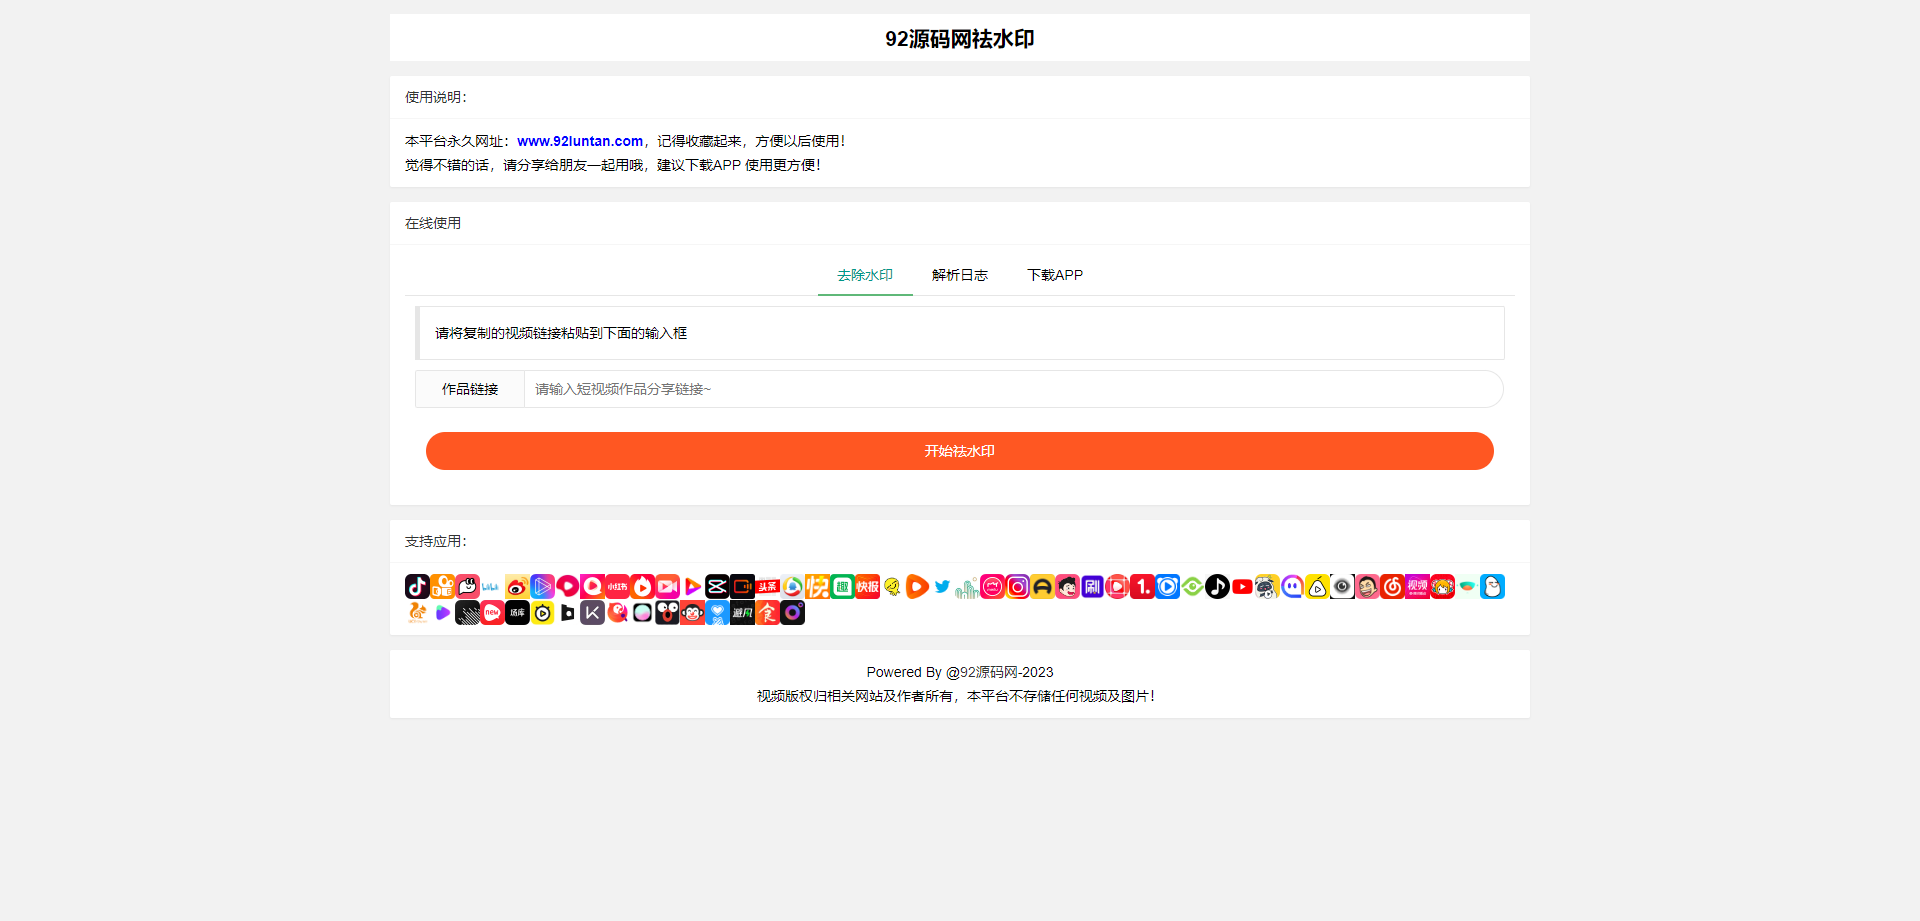Click the Douyin (TikTok) app icon

(x=417, y=586)
